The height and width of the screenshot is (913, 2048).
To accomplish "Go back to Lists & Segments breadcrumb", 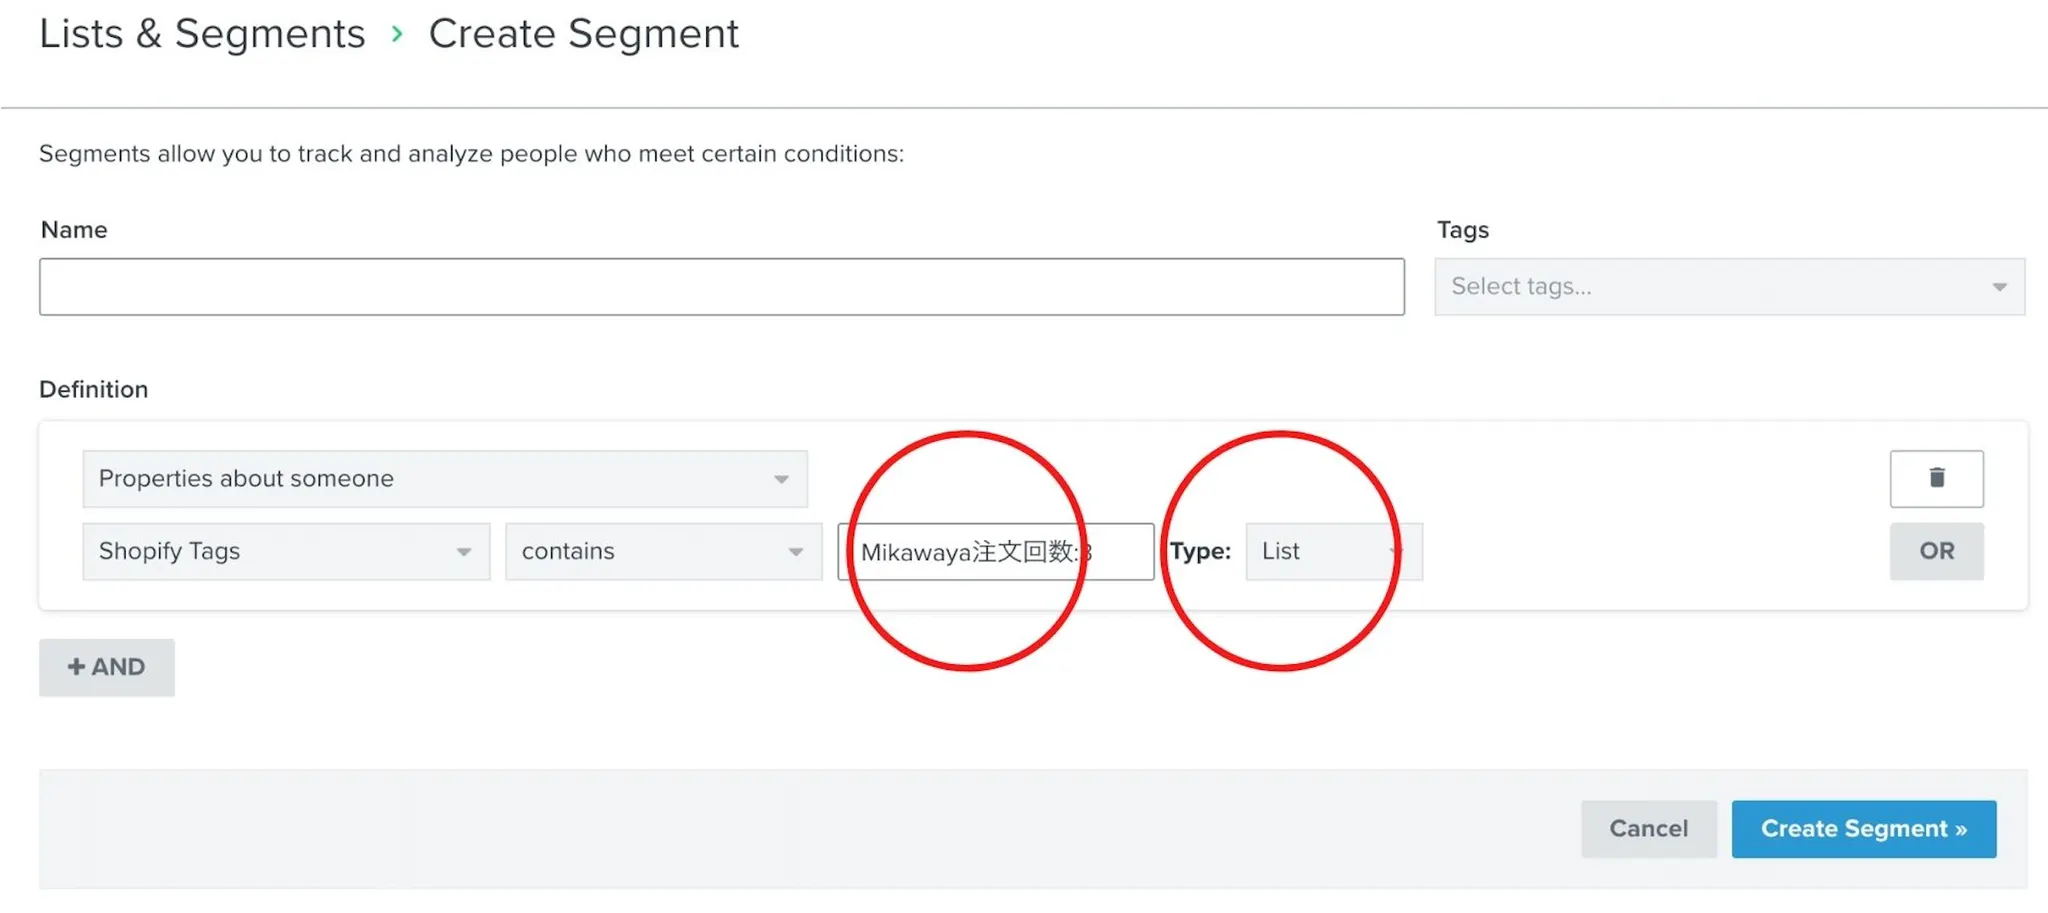I will click(x=202, y=34).
